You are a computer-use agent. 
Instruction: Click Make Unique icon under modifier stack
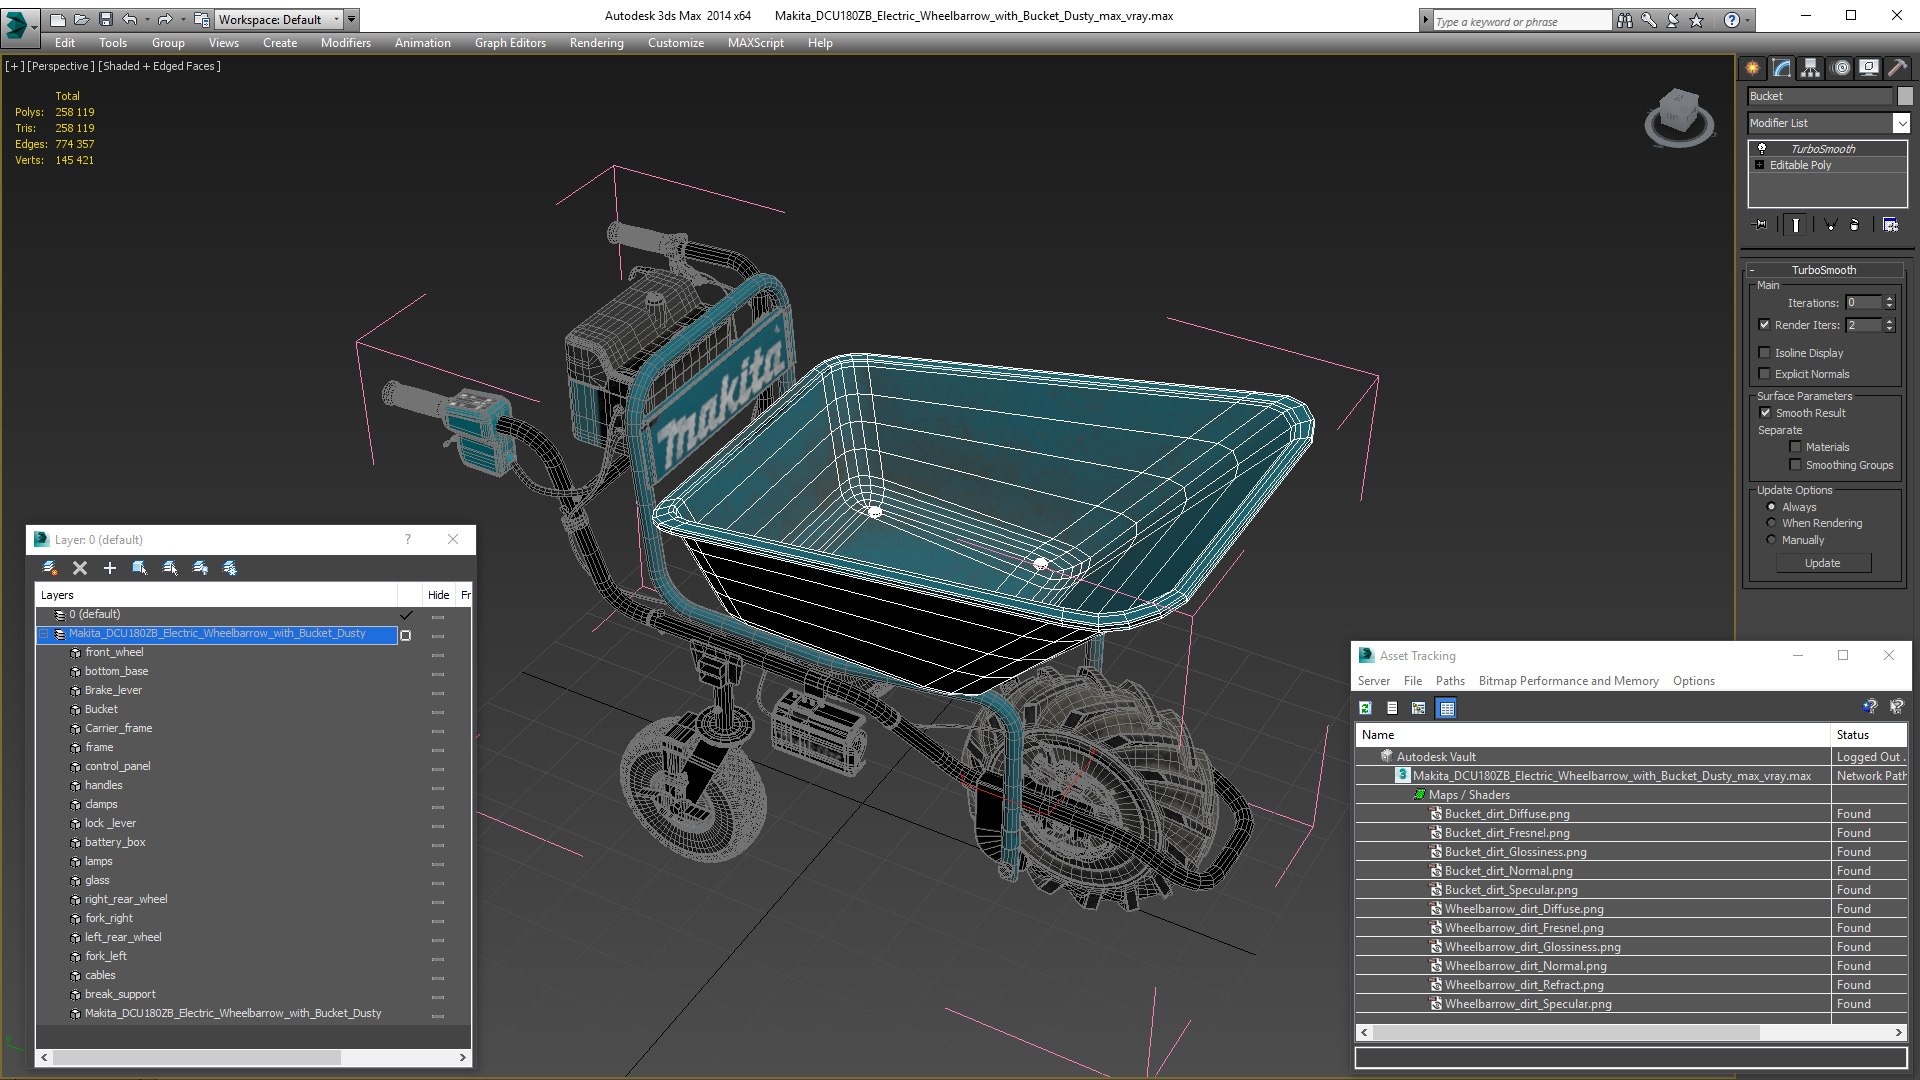pyautogui.click(x=1830, y=225)
